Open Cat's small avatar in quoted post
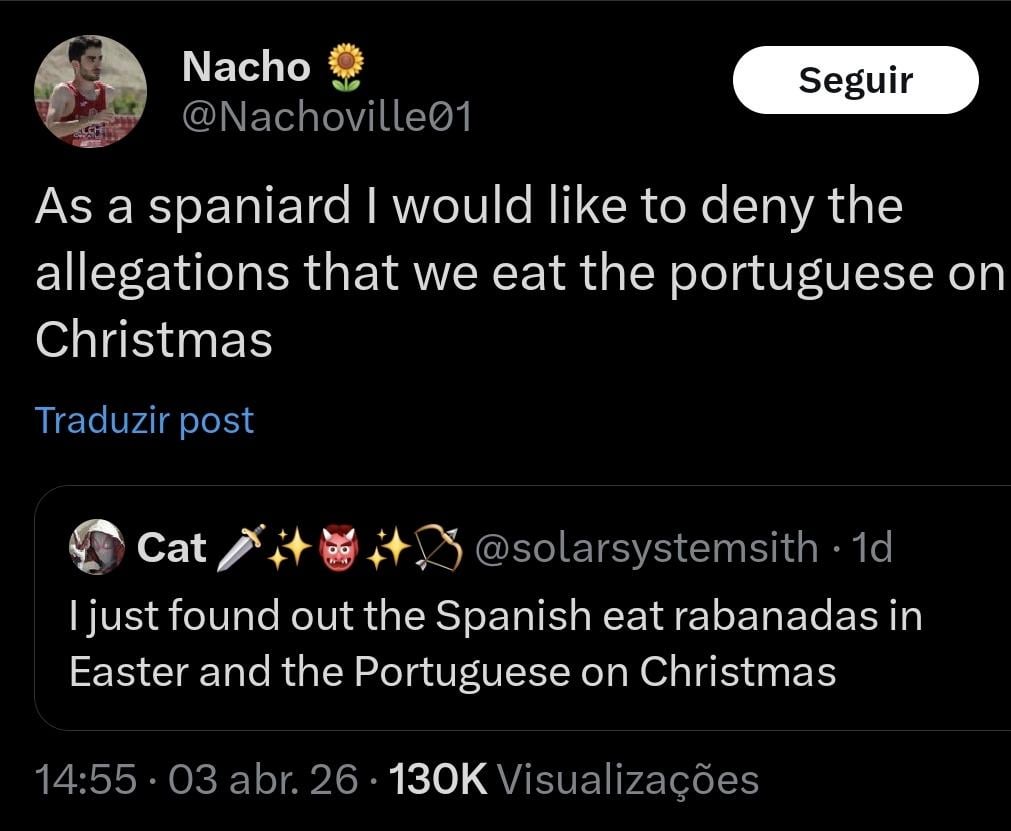1011x831 pixels. pos(96,548)
